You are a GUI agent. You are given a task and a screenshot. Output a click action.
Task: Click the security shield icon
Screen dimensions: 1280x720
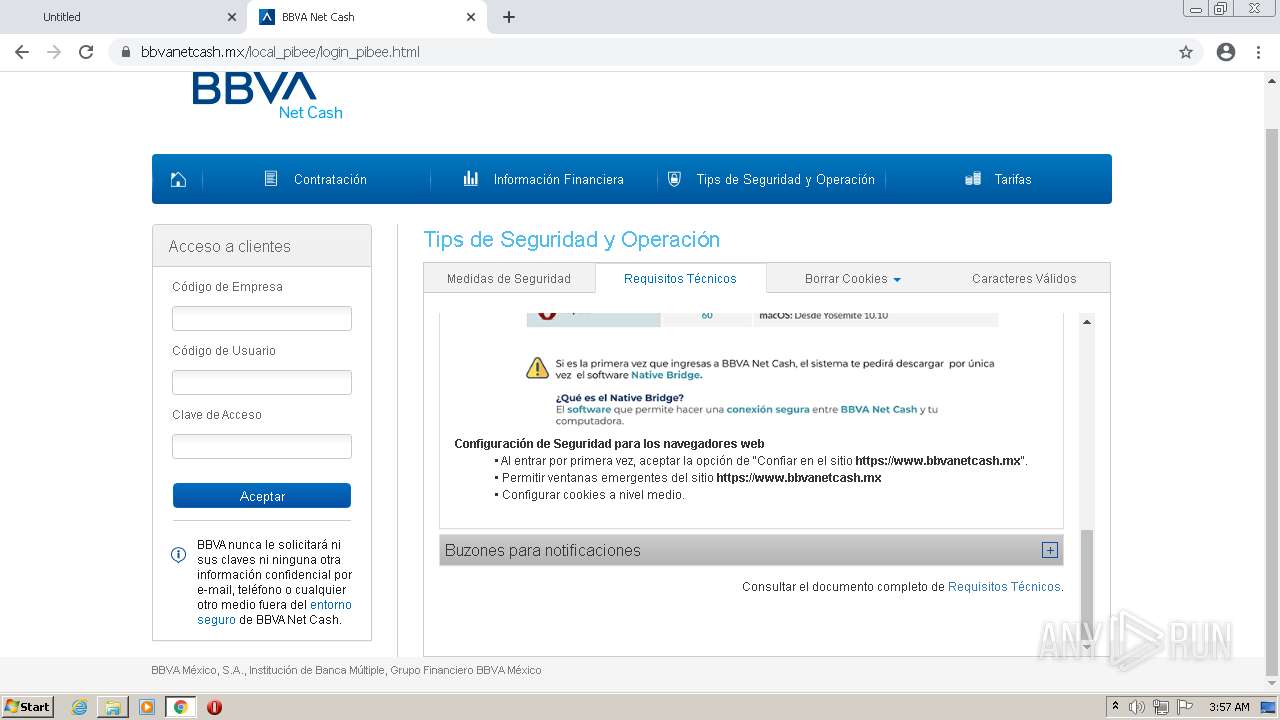(674, 179)
